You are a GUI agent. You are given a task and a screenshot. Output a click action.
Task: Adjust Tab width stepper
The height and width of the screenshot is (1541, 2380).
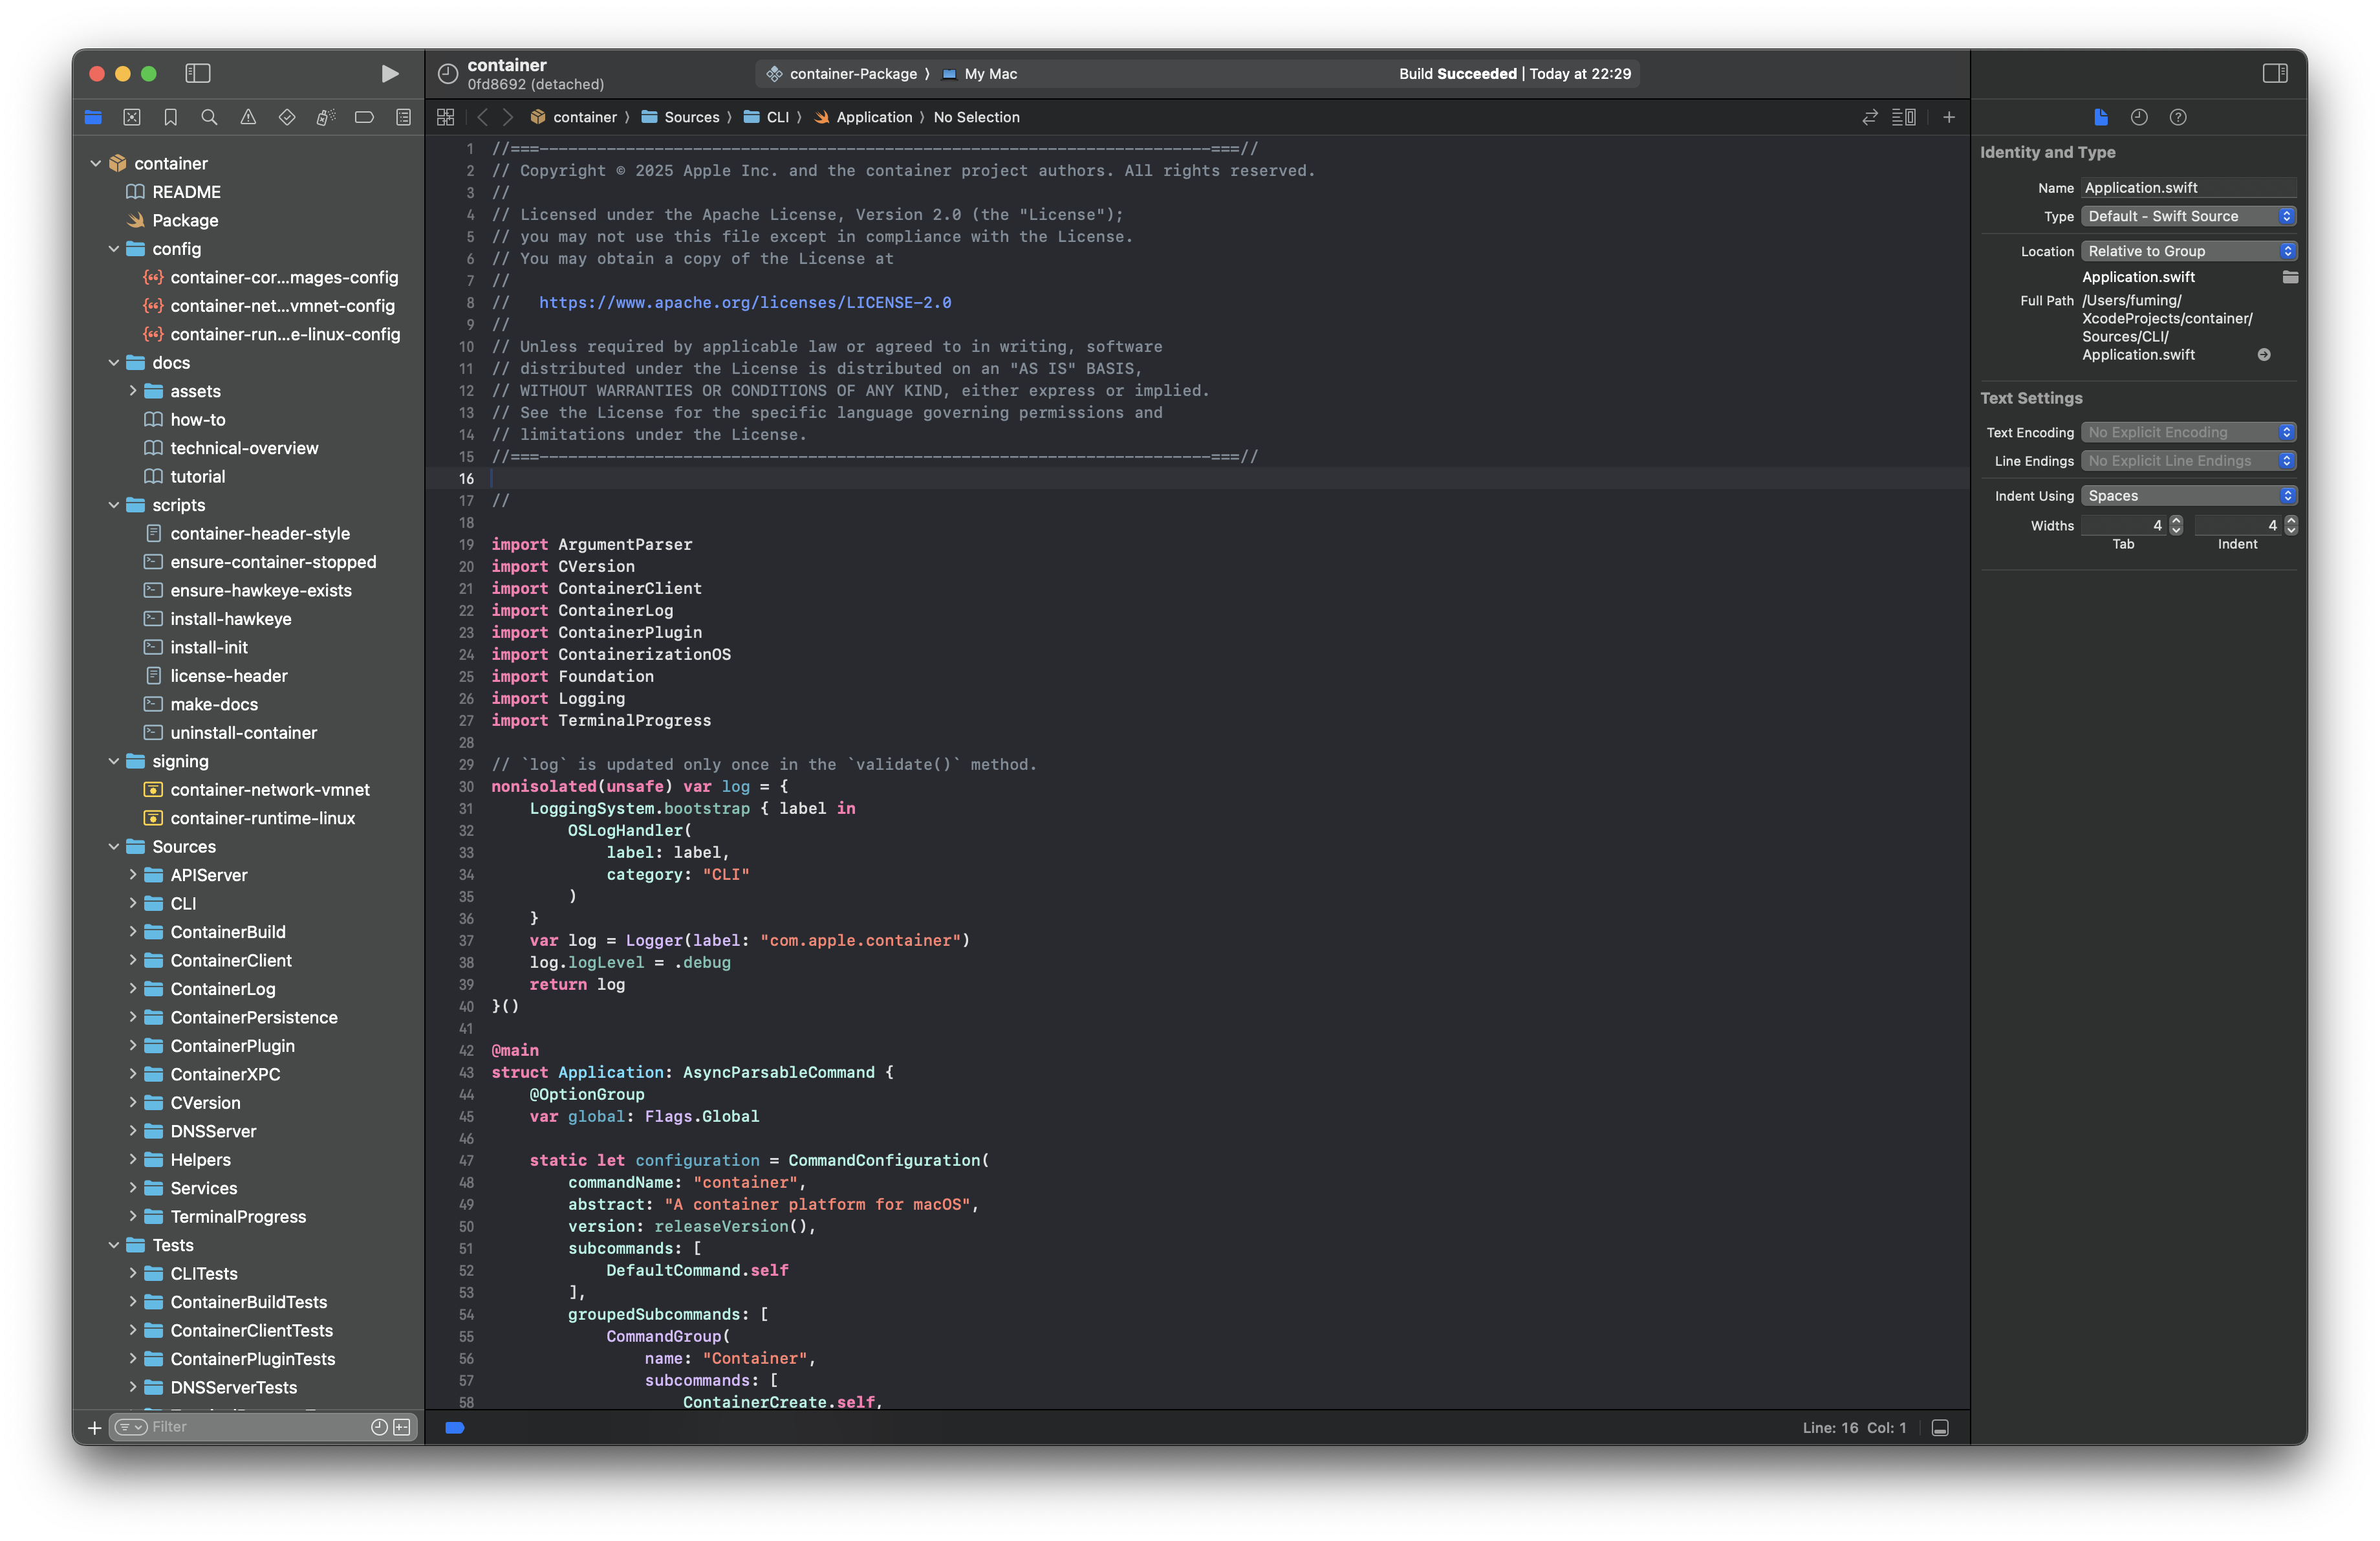pos(2176,525)
